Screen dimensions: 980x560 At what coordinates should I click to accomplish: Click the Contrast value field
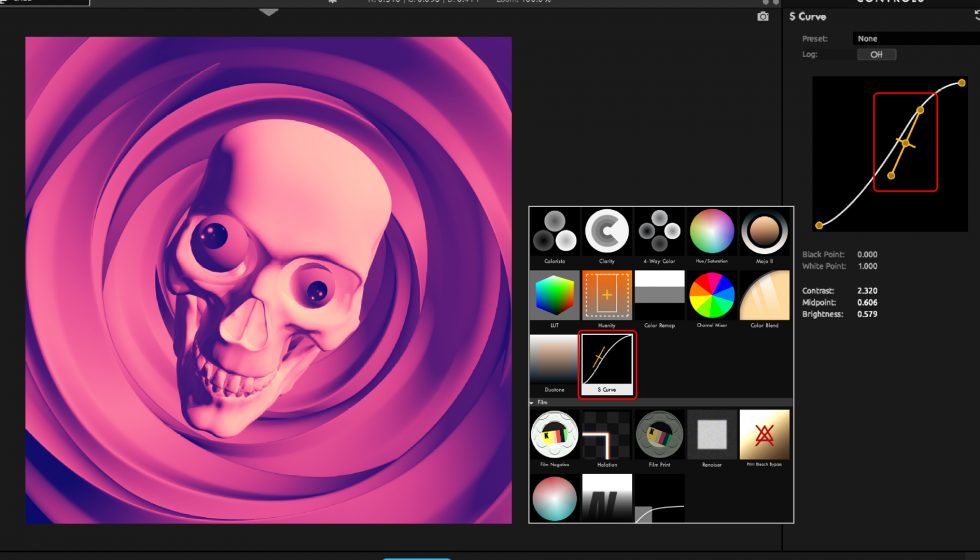[x=867, y=290]
